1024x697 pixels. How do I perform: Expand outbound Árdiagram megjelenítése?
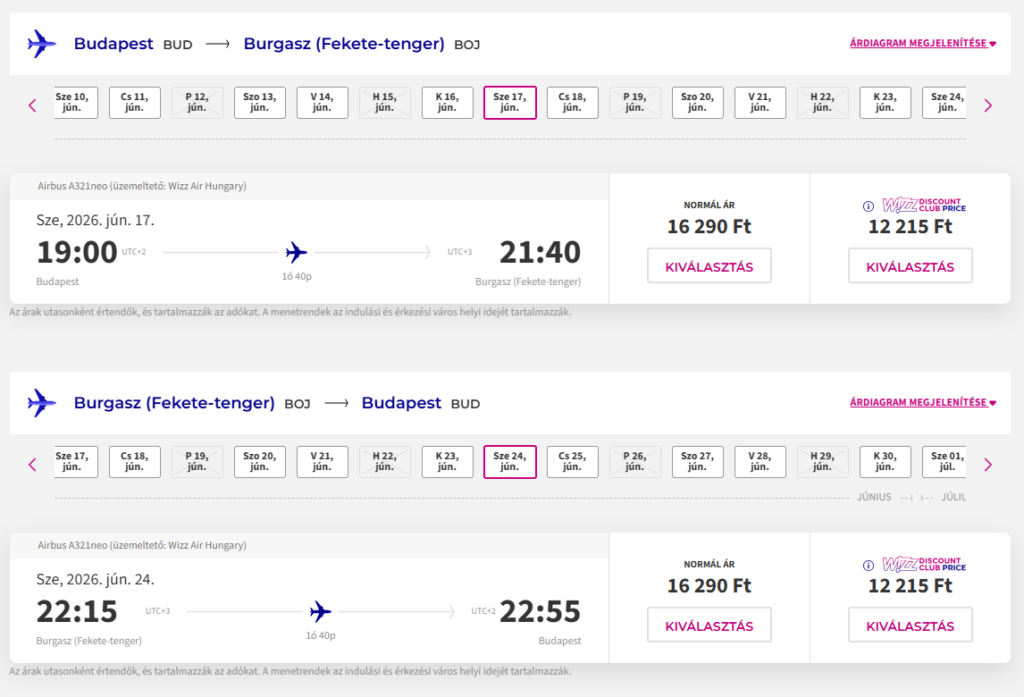[x=922, y=44]
